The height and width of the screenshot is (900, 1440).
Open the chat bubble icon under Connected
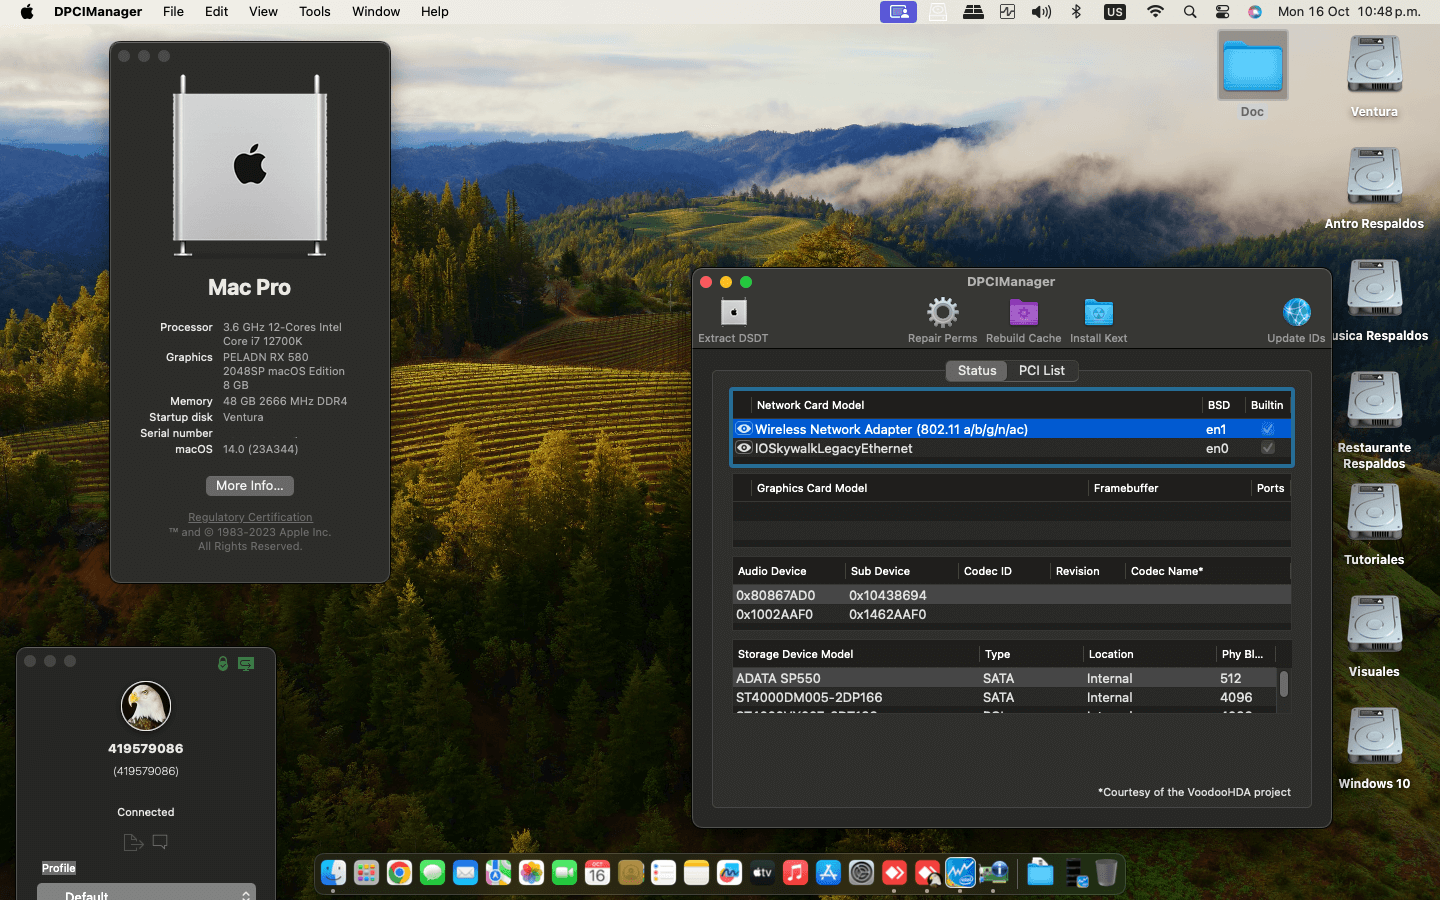coord(160,842)
